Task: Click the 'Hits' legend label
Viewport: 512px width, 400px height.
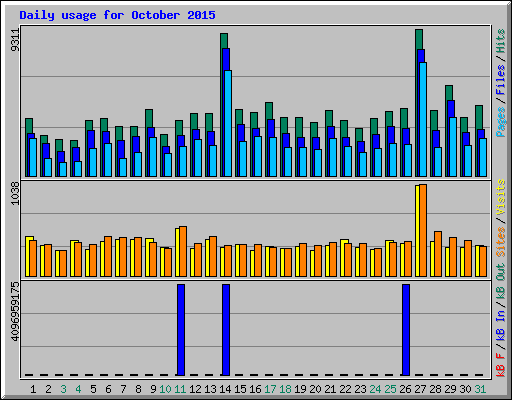Action: tap(500, 41)
